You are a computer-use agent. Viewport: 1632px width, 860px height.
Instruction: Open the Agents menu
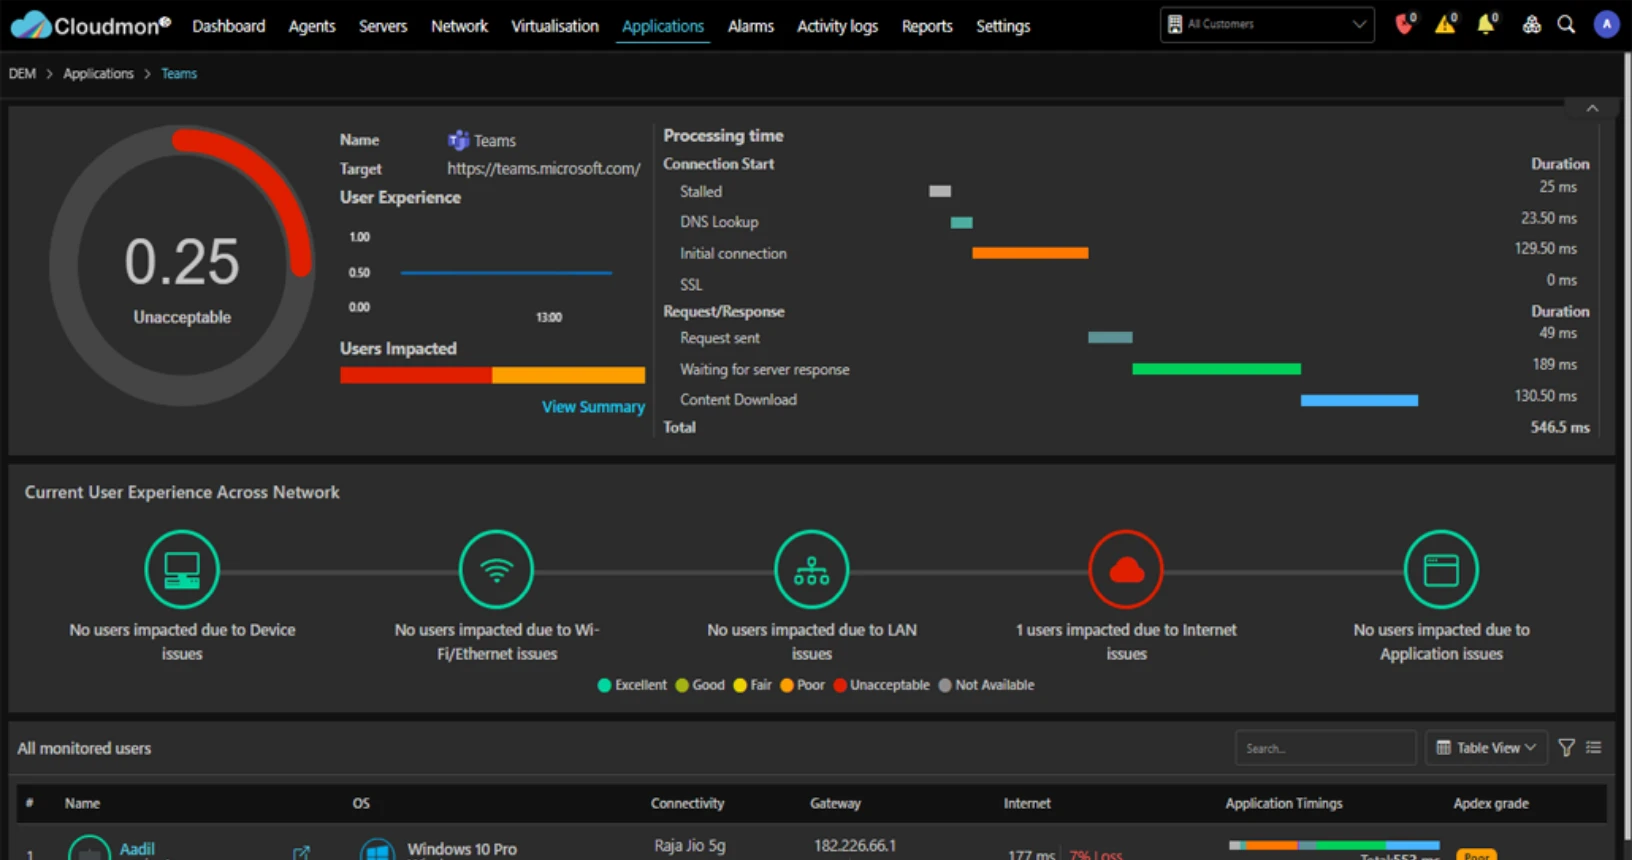pos(312,26)
